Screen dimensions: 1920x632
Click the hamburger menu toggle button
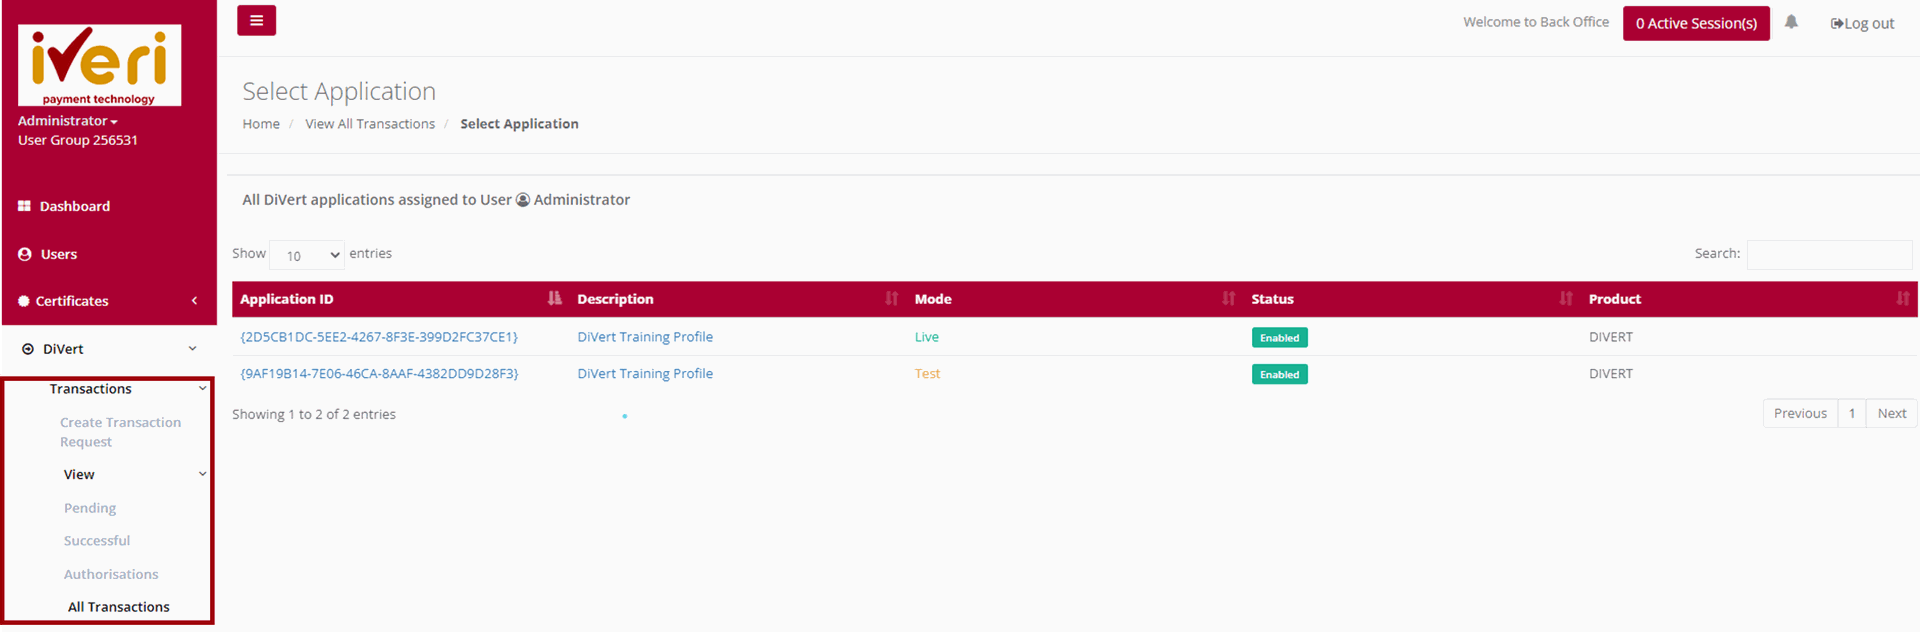pyautogui.click(x=256, y=20)
